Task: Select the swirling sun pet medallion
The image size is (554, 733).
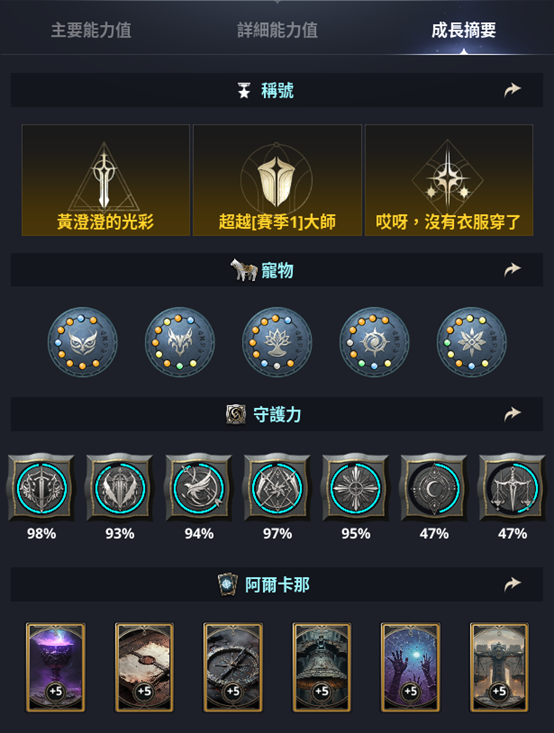Action: click(374, 342)
